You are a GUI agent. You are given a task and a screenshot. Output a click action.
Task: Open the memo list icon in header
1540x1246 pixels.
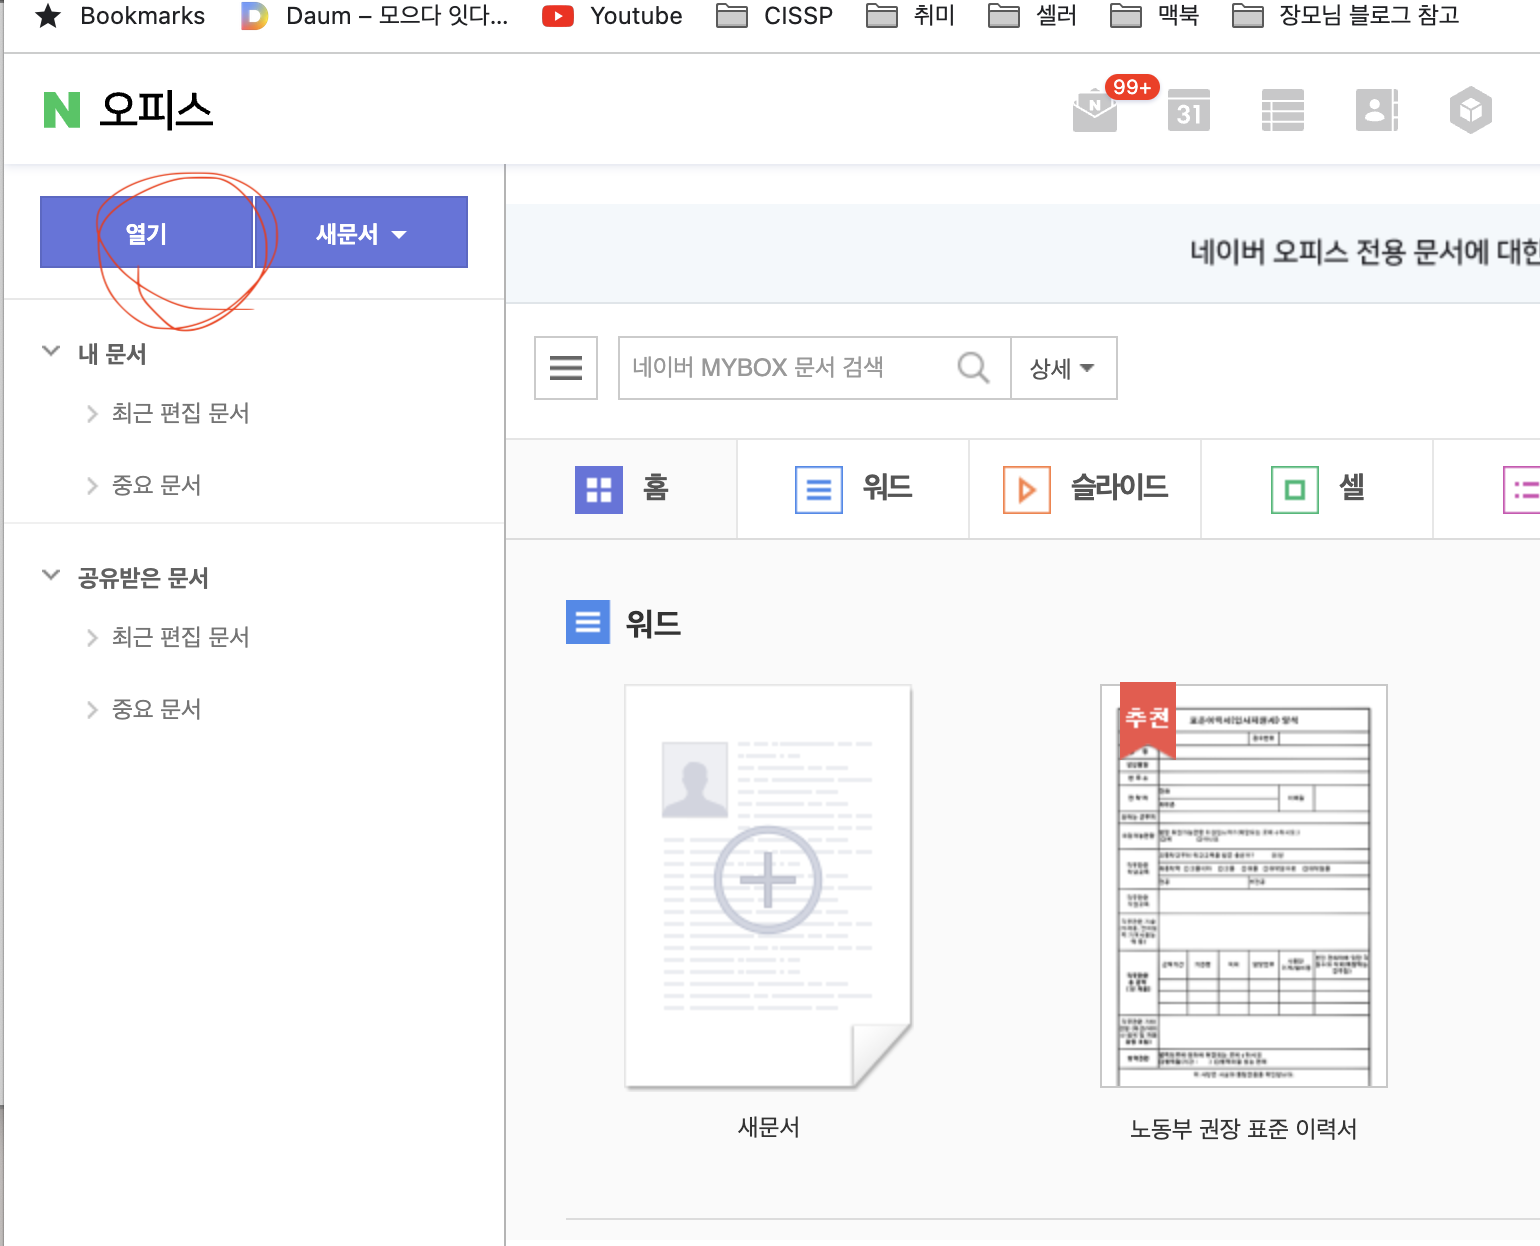(1282, 110)
